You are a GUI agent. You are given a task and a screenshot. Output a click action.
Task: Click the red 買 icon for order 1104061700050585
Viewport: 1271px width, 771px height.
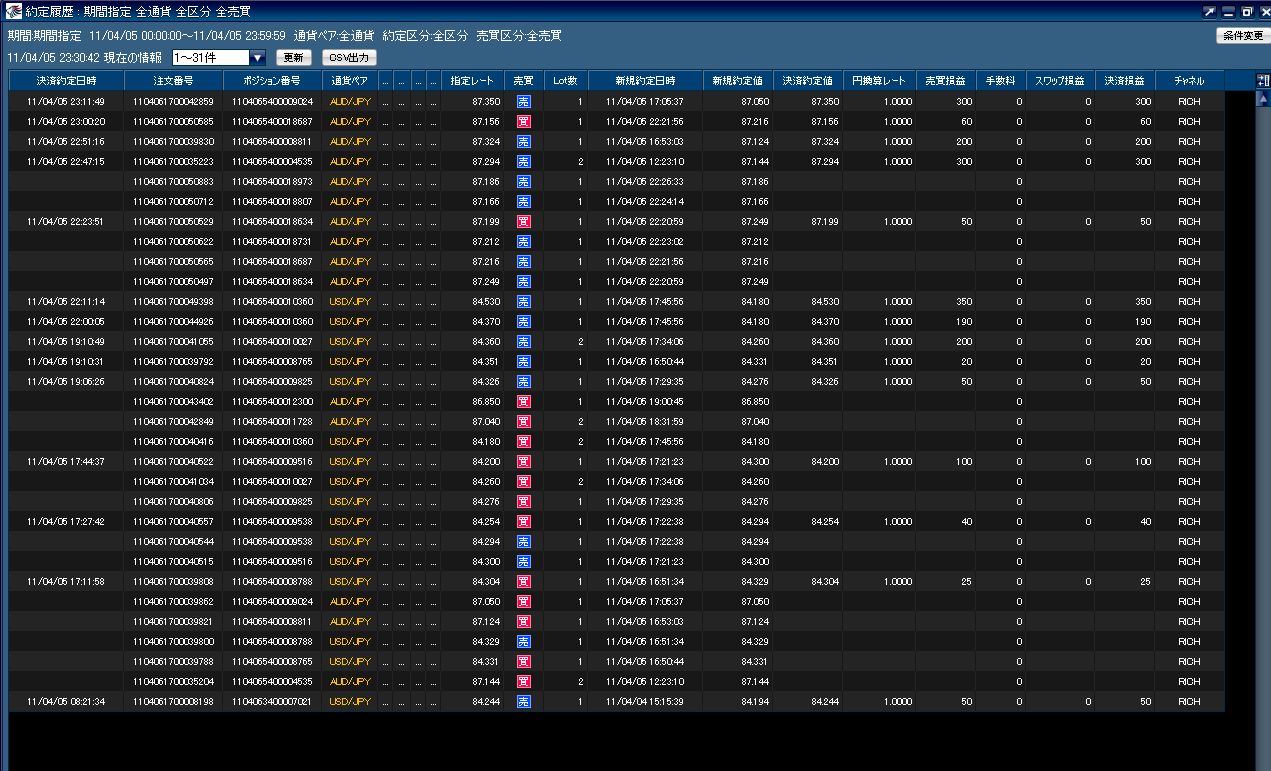523,122
